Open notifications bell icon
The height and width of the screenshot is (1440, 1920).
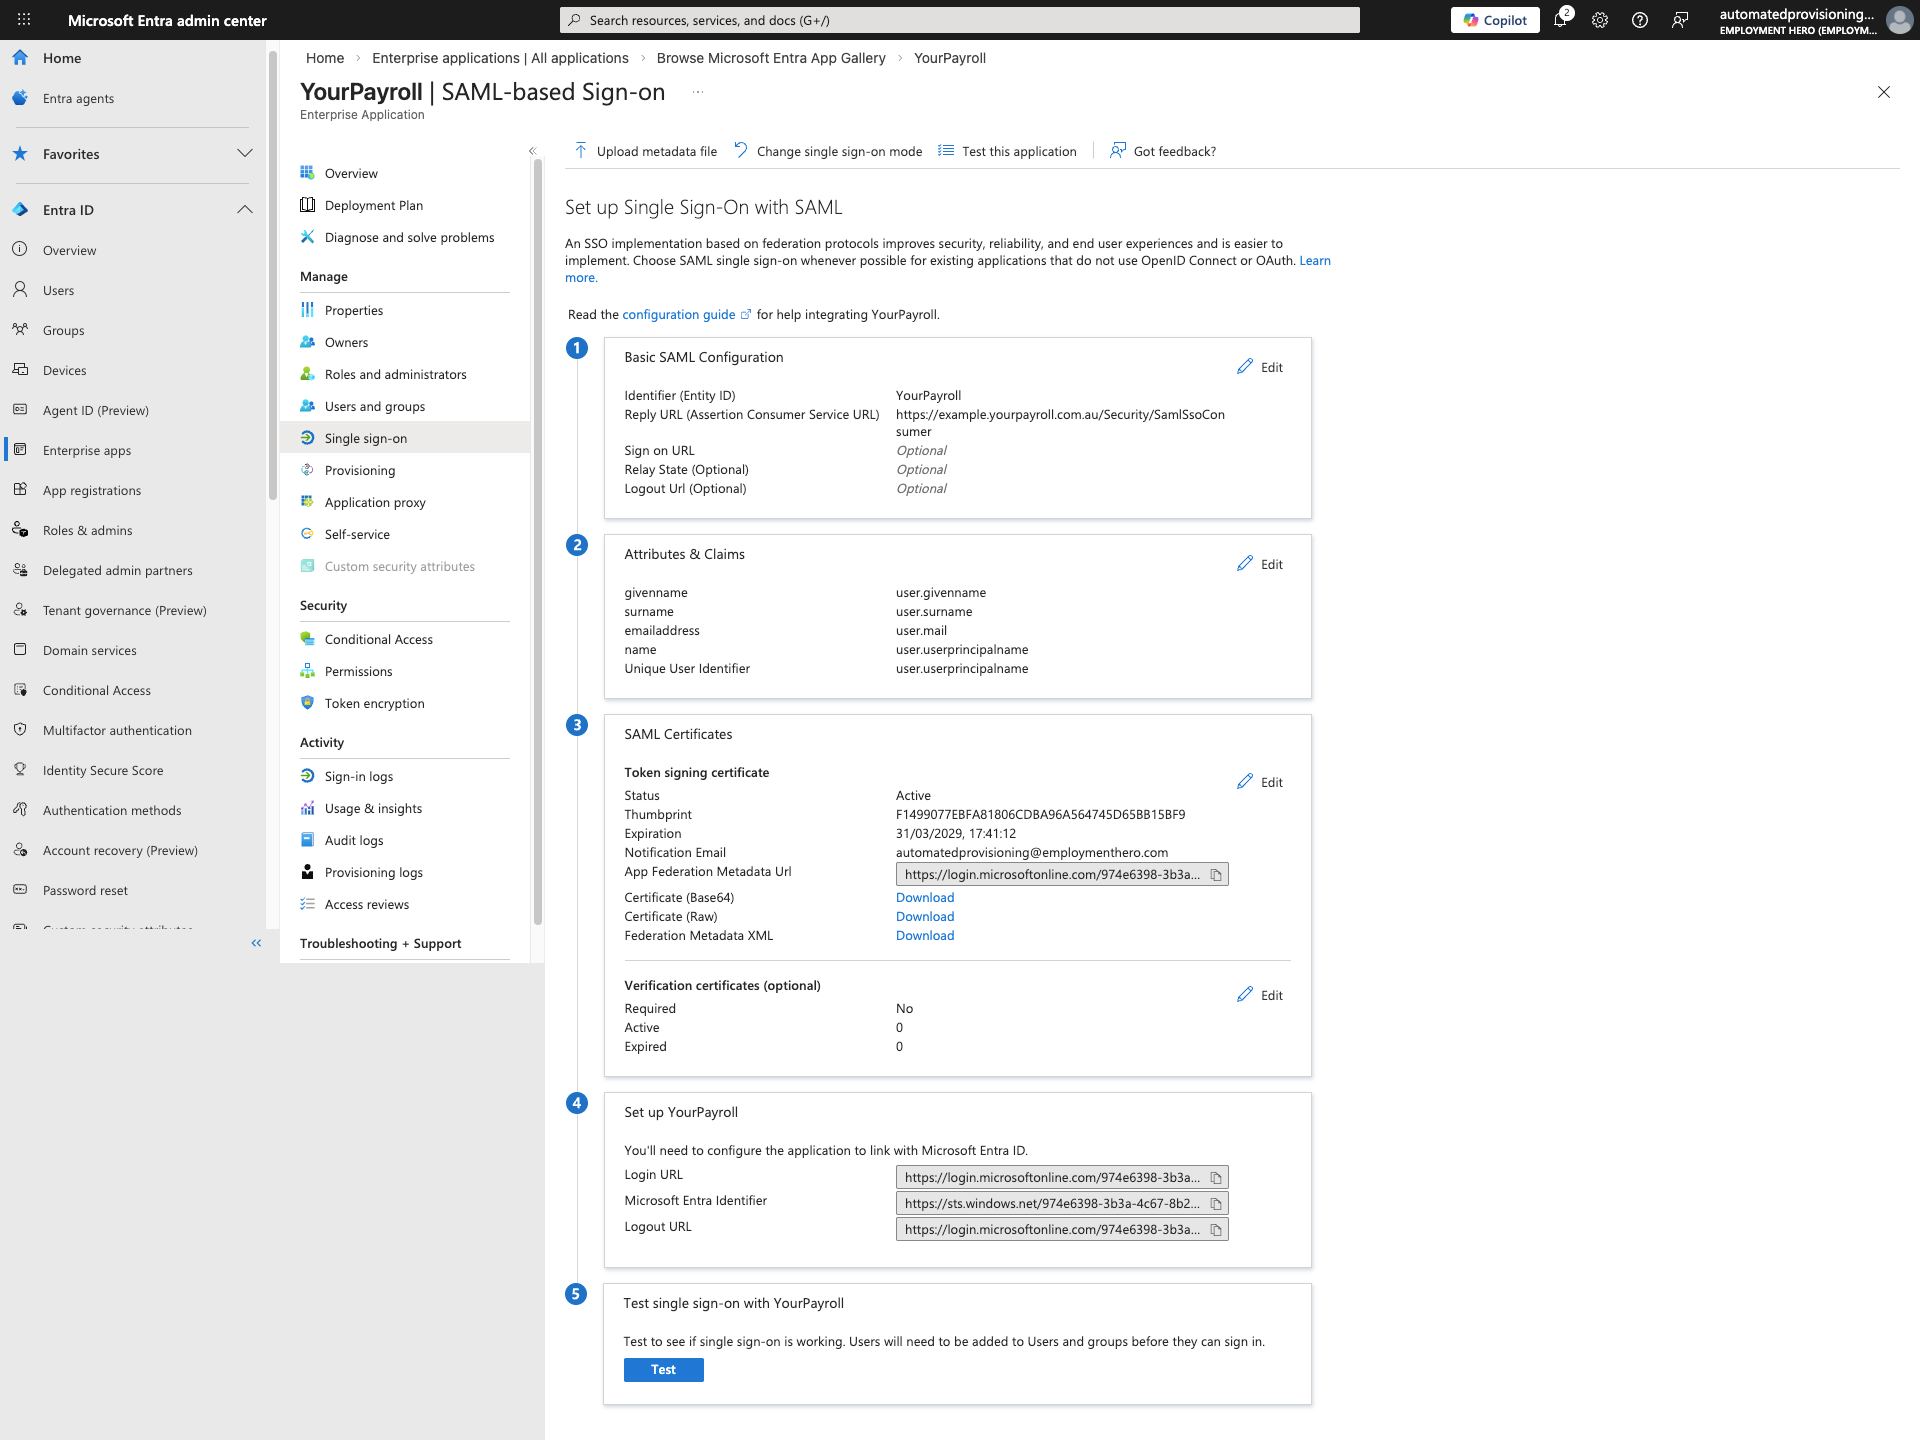pyautogui.click(x=1561, y=19)
